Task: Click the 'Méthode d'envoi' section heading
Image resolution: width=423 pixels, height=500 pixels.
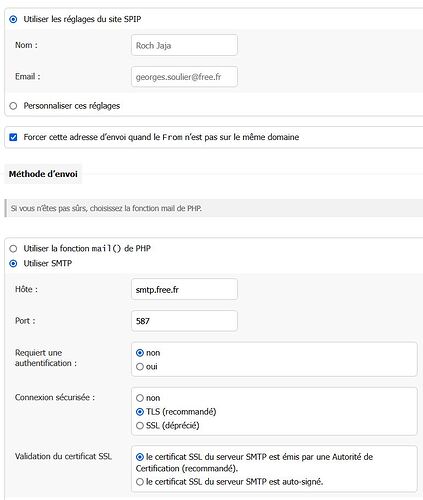Action: click(43, 174)
